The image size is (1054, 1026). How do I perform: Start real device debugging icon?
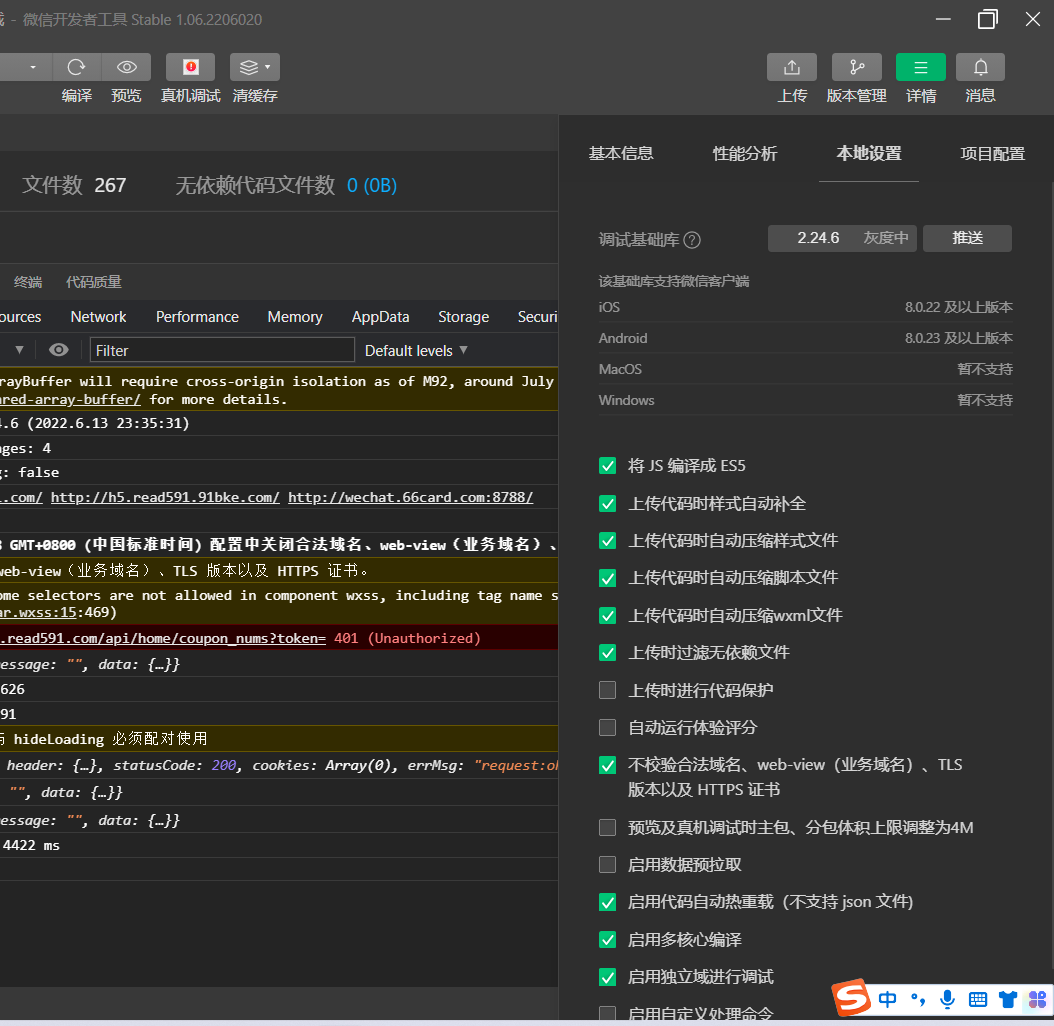point(191,67)
